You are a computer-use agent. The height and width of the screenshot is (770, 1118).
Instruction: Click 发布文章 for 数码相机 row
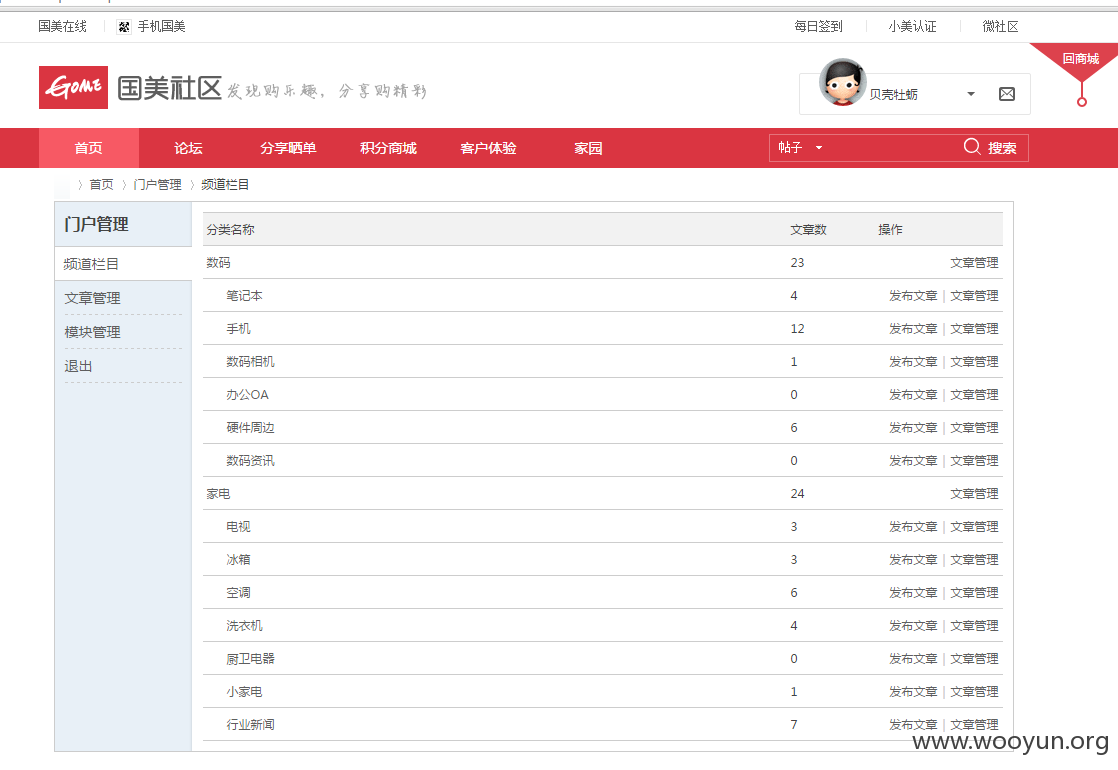[913, 362]
